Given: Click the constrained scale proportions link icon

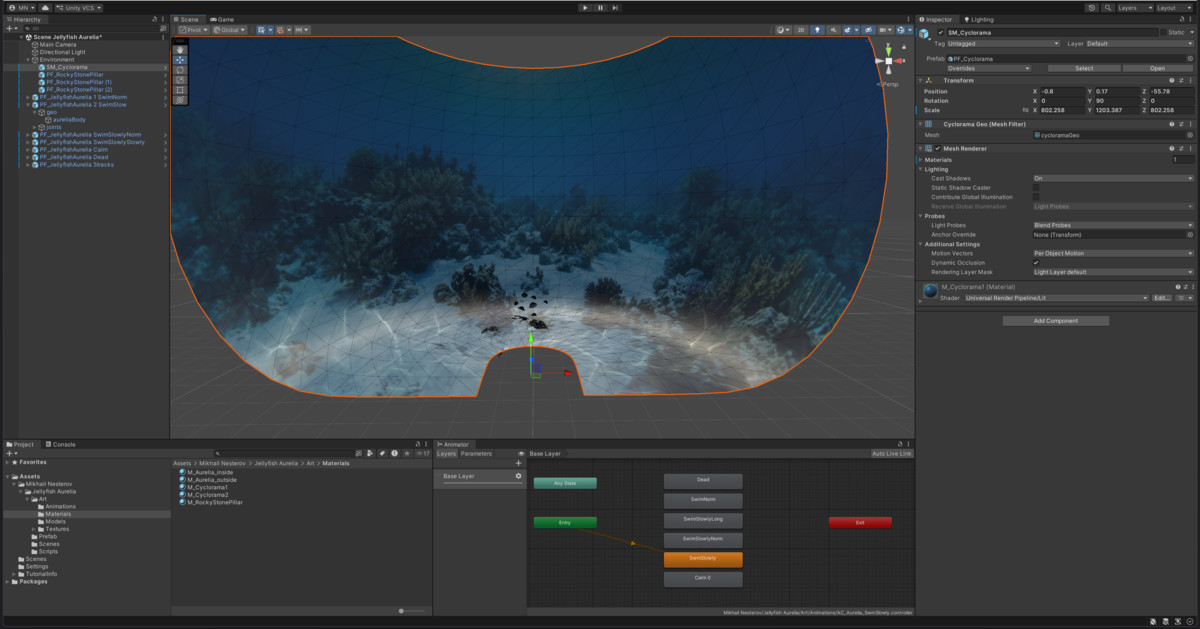Looking at the screenshot, I should pos(1025,110).
